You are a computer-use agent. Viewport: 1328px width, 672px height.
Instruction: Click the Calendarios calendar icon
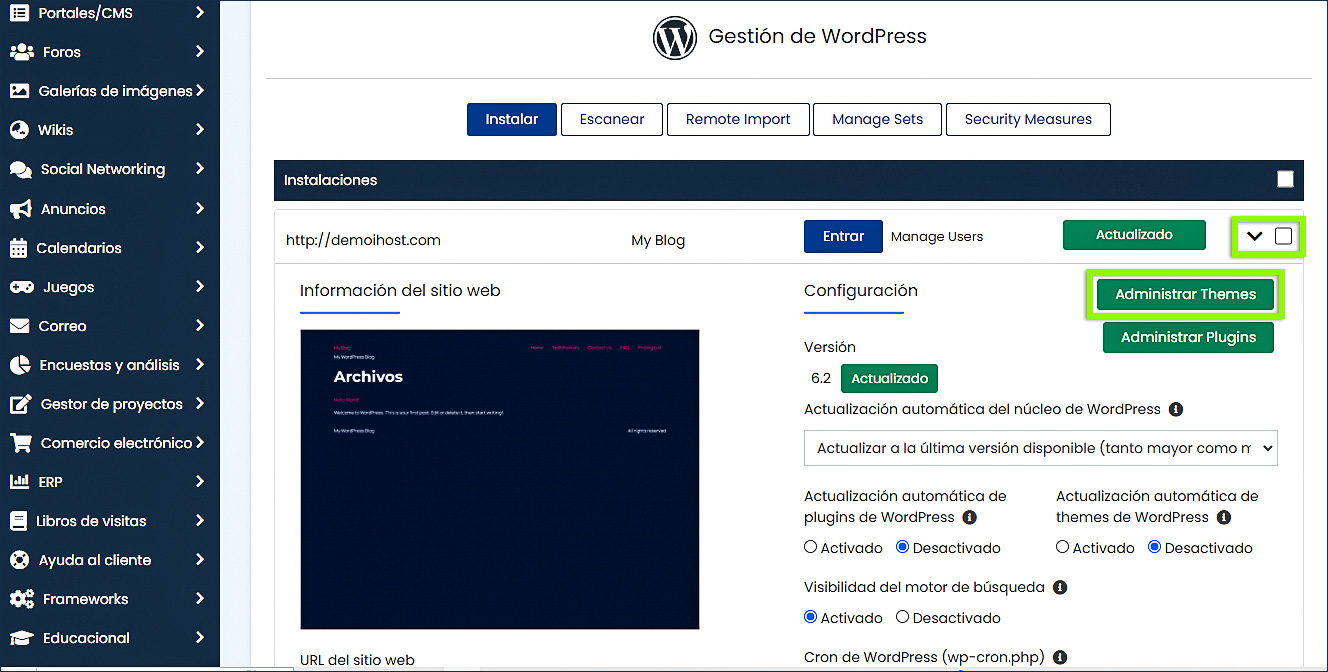(x=18, y=248)
